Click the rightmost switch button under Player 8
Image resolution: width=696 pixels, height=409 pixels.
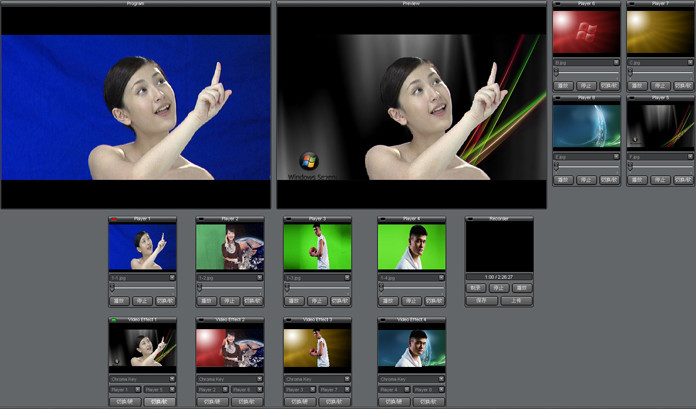coord(609,180)
